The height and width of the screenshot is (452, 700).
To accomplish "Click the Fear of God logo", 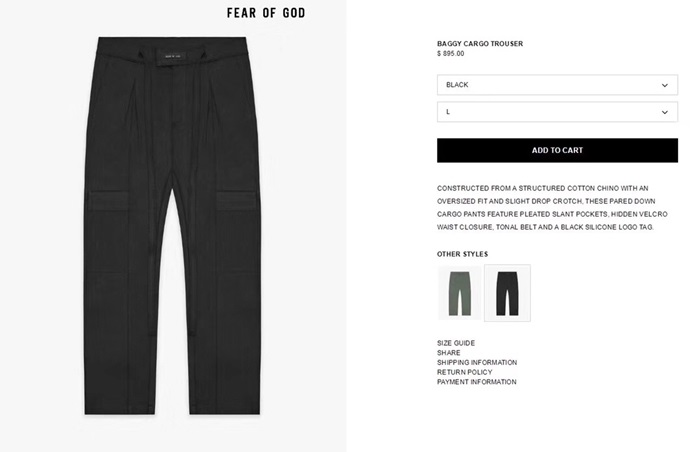I will click(265, 13).
